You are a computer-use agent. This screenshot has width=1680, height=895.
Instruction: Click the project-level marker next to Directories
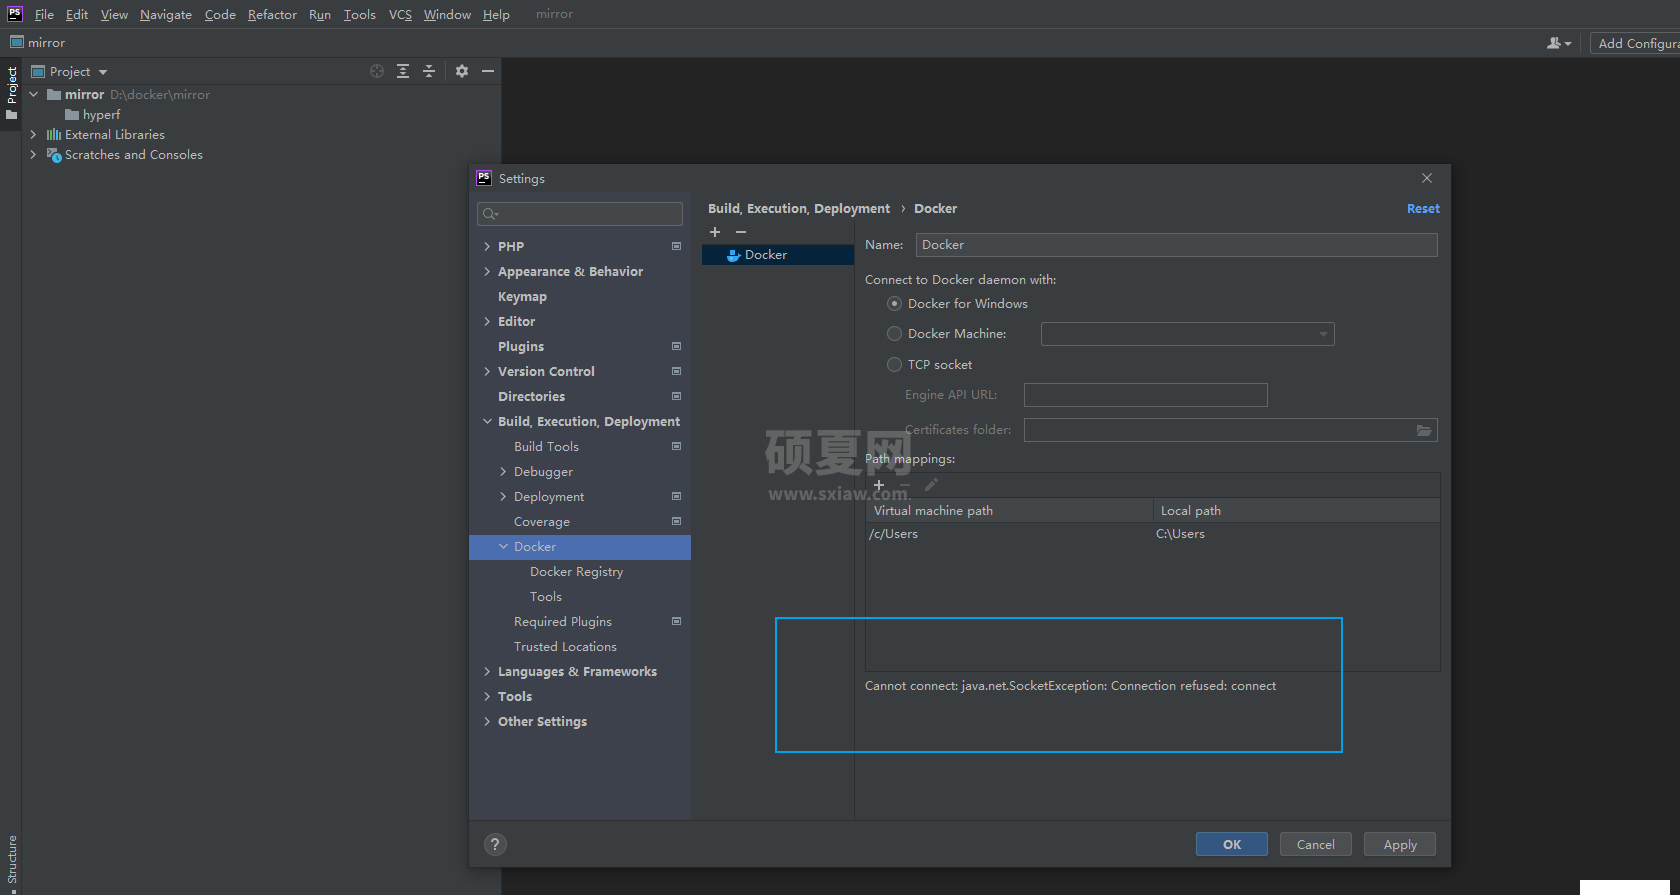click(x=677, y=396)
